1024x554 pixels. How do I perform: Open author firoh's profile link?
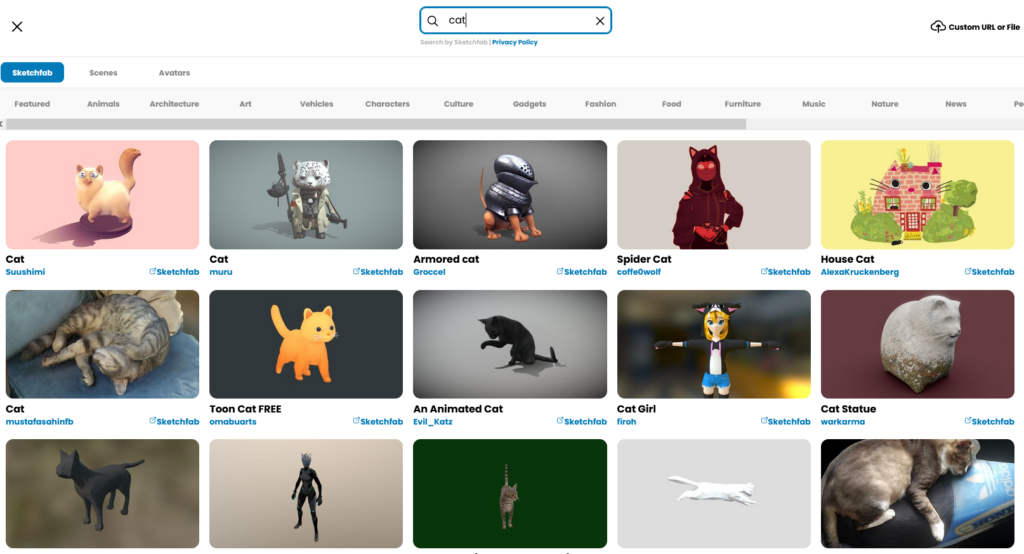coord(626,422)
